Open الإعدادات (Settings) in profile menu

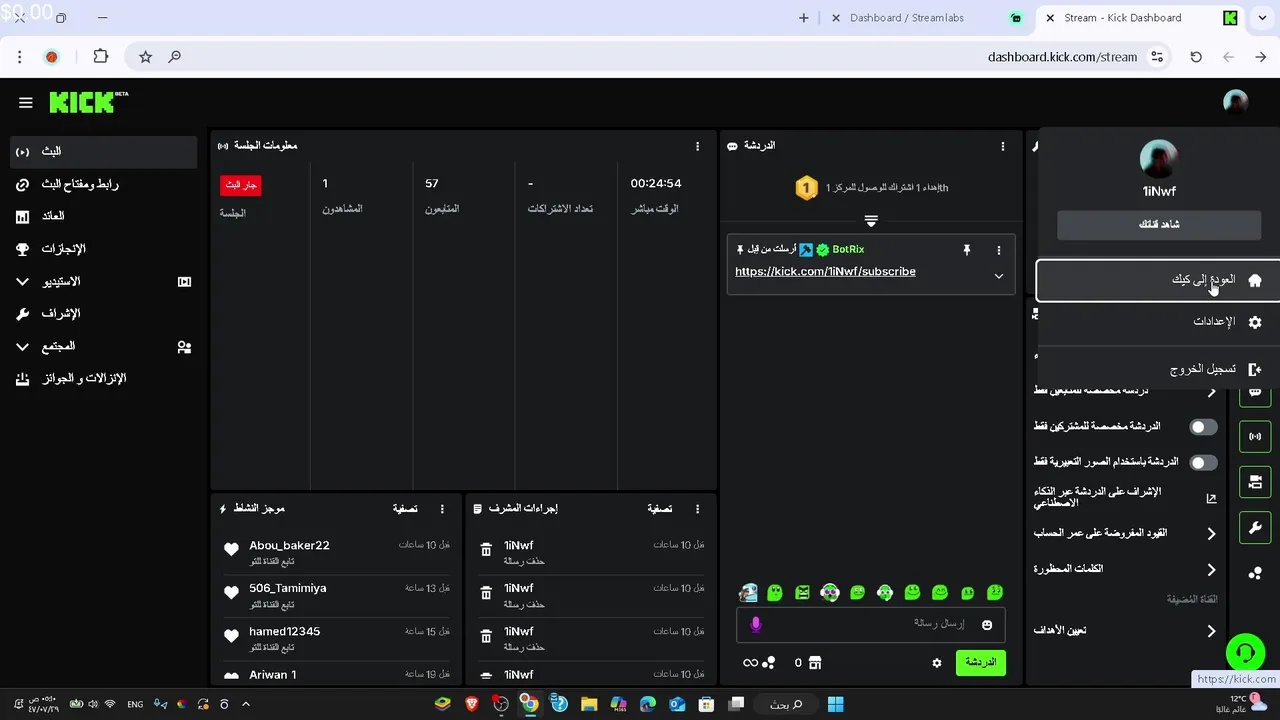click(1157, 322)
